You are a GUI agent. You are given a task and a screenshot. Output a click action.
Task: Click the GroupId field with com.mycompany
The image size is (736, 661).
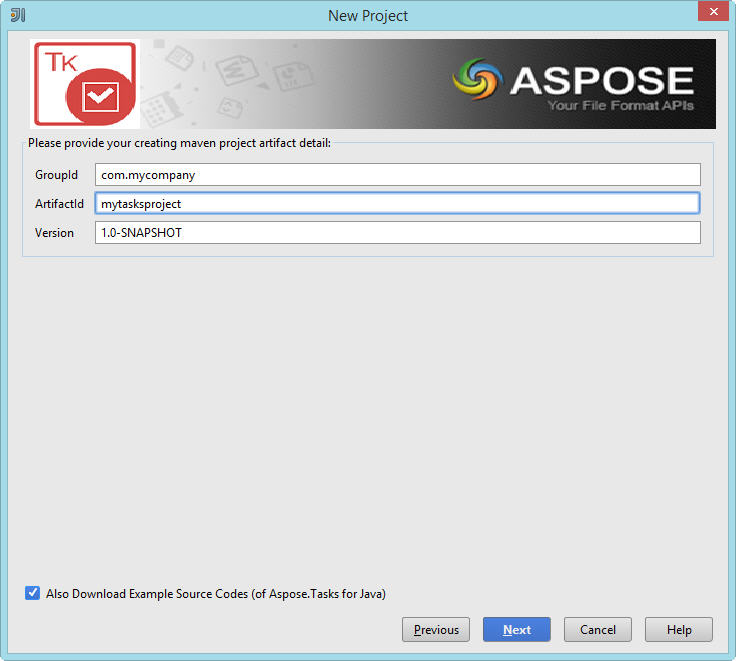pyautogui.click(x=397, y=174)
